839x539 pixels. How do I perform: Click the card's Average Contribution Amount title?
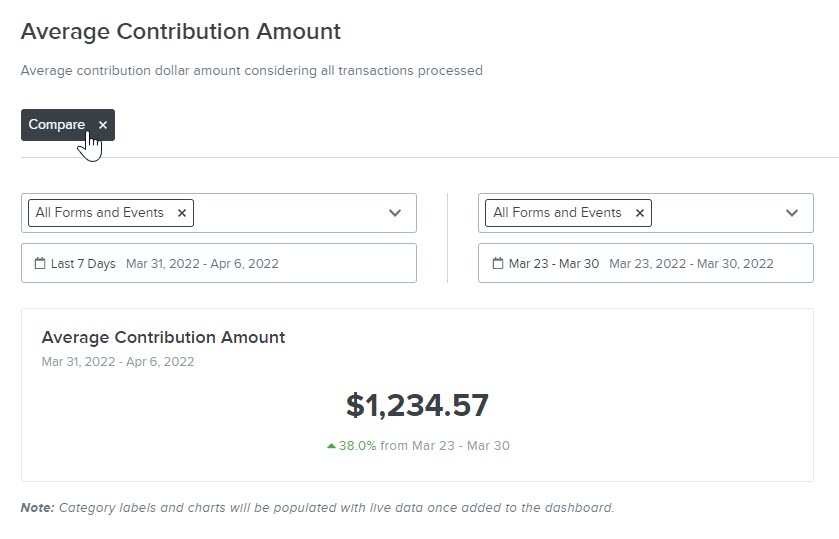point(163,337)
